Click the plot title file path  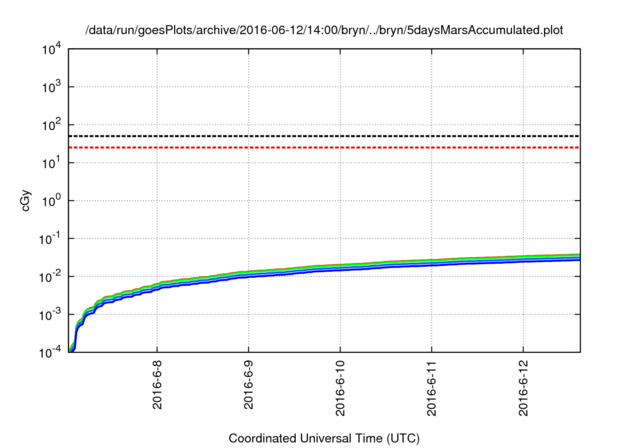click(x=324, y=30)
